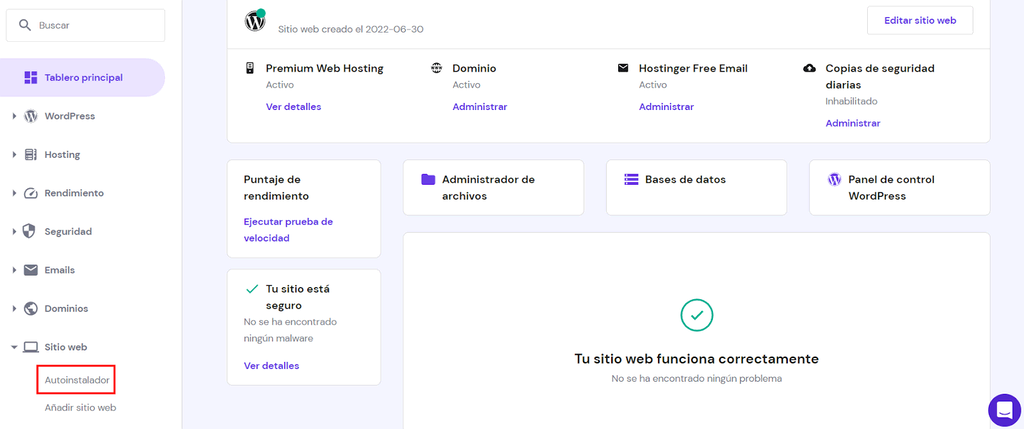Open the WordPress menu label
This screenshot has height=429, width=1024.
69,116
